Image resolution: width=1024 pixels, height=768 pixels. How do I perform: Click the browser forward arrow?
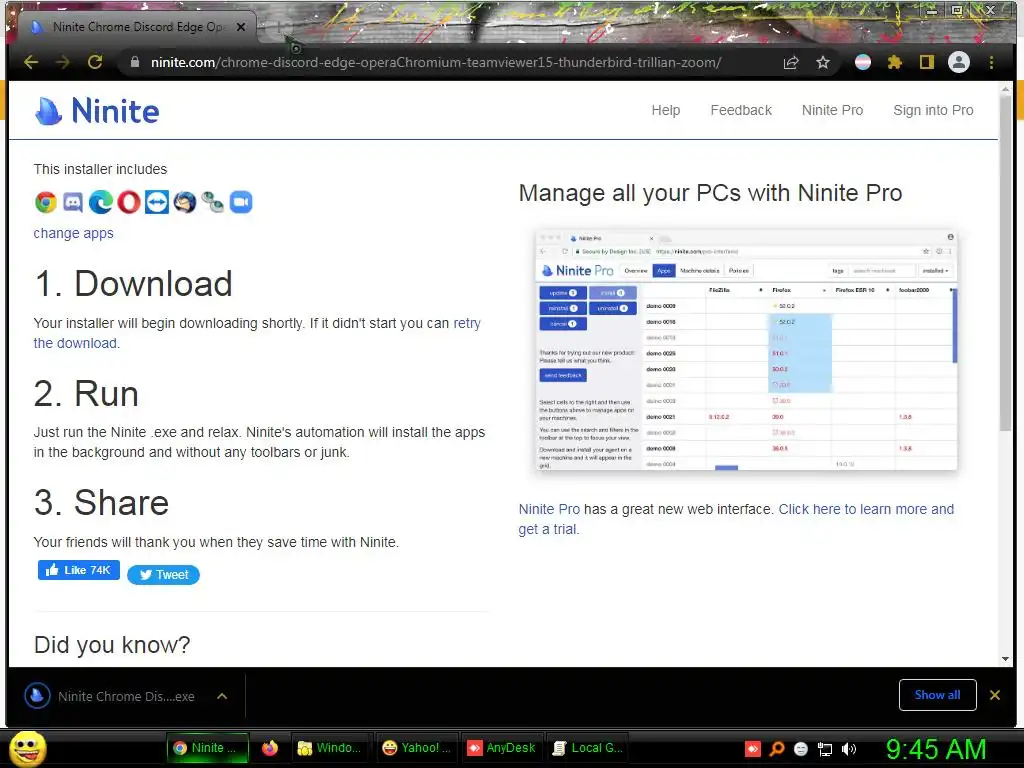click(63, 63)
